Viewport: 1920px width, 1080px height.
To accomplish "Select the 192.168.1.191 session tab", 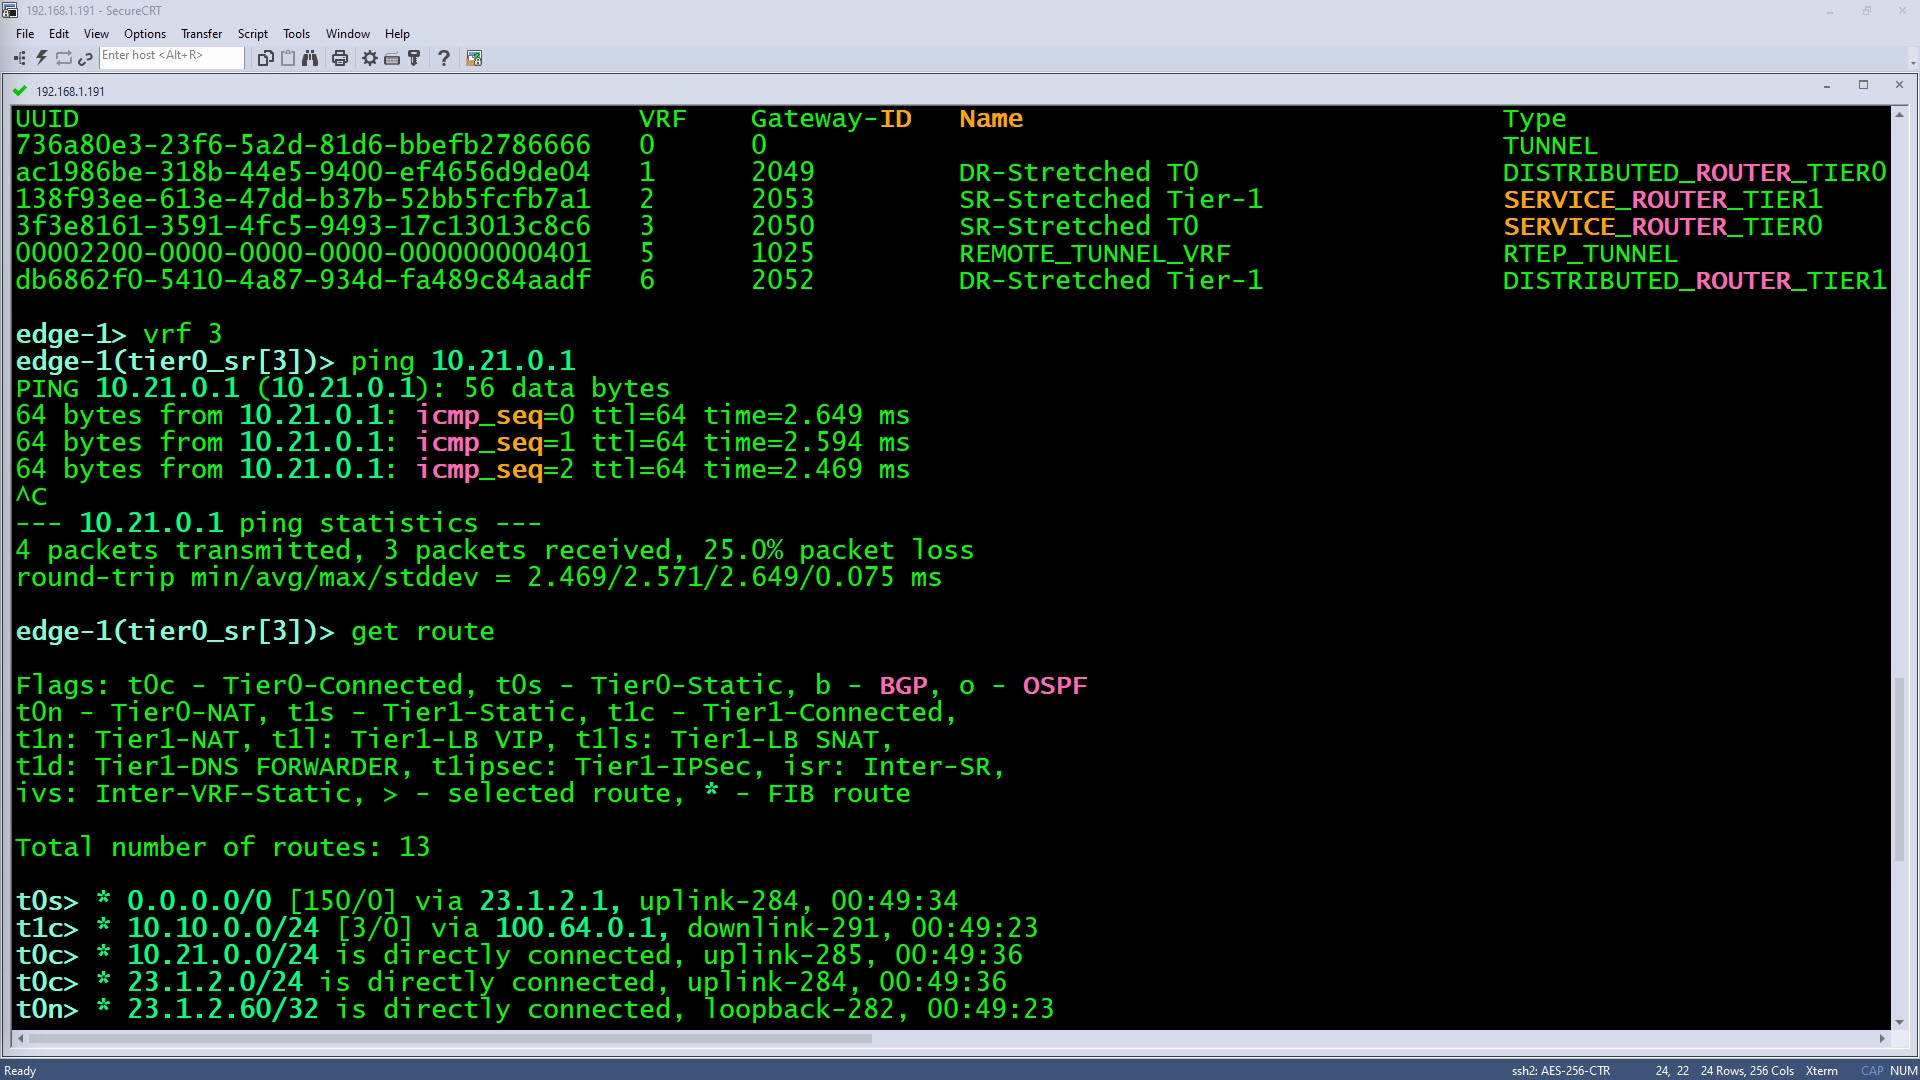I will pos(70,91).
